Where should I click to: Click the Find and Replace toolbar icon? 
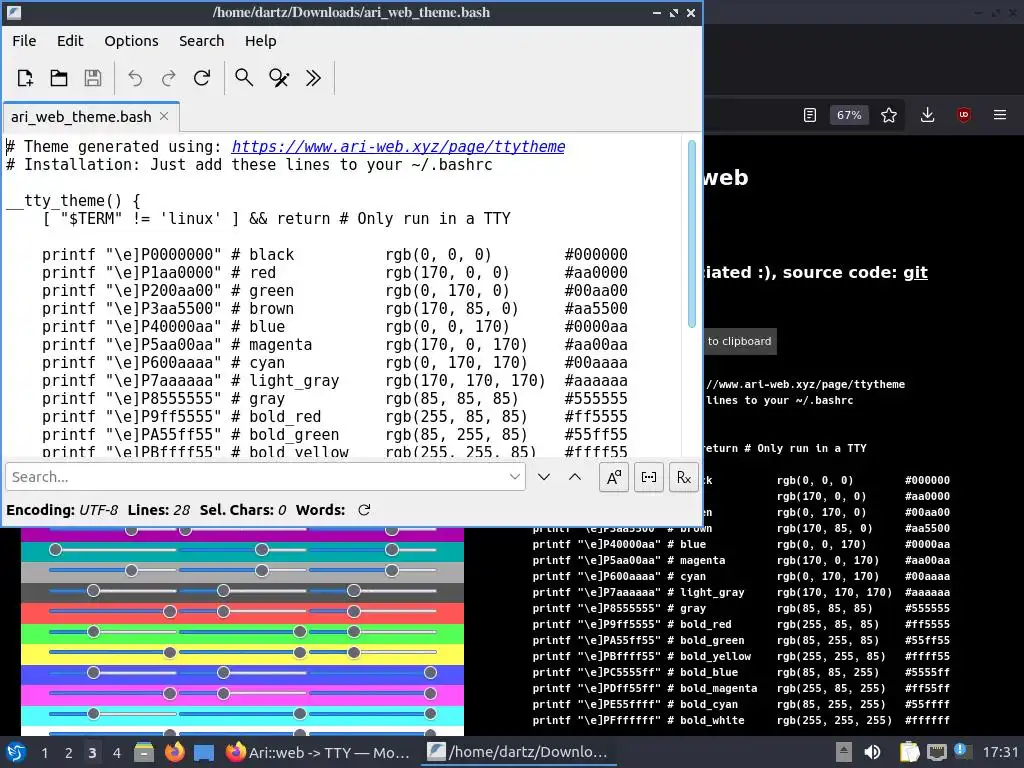[279, 78]
